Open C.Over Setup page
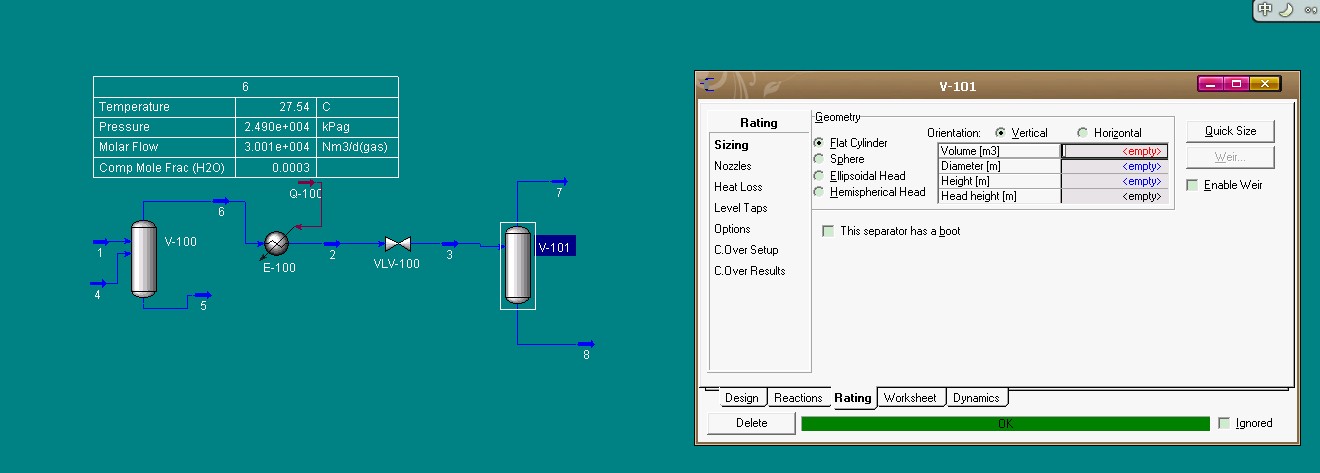The height and width of the screenshot is (473, 1320). [x=746, y=250]
